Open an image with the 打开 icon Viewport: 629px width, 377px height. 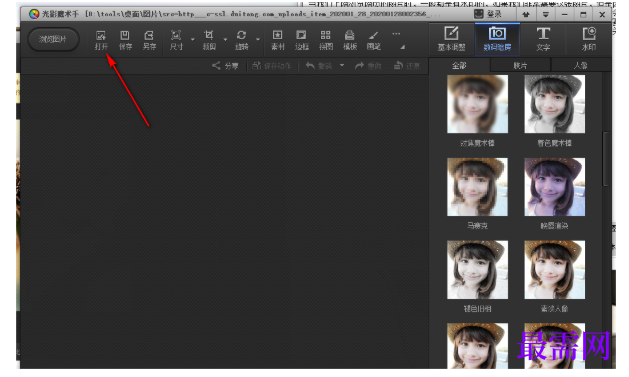pos(101,40)
